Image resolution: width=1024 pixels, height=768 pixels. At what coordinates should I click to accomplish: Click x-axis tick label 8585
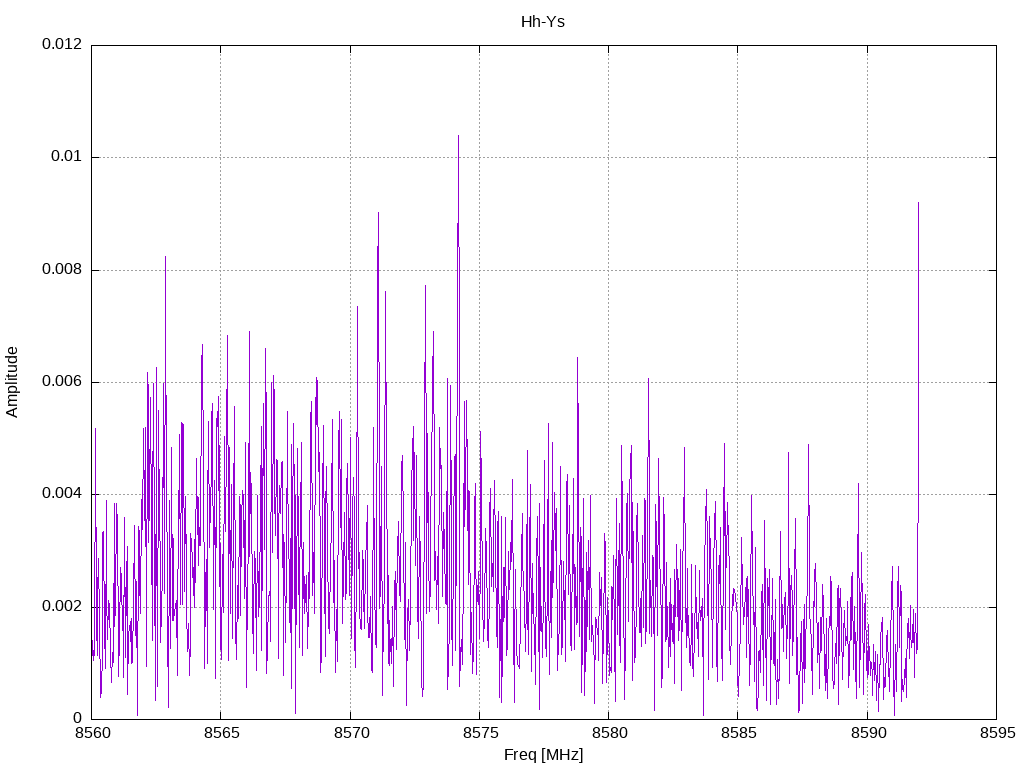(x=739, y=733)
